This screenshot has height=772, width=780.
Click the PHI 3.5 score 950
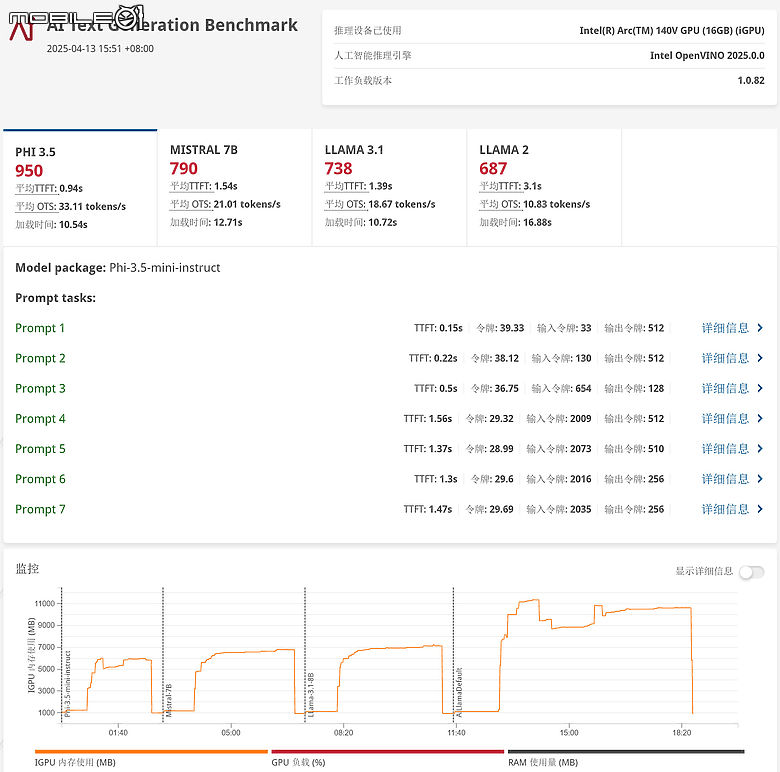click(x=29, y=171)
